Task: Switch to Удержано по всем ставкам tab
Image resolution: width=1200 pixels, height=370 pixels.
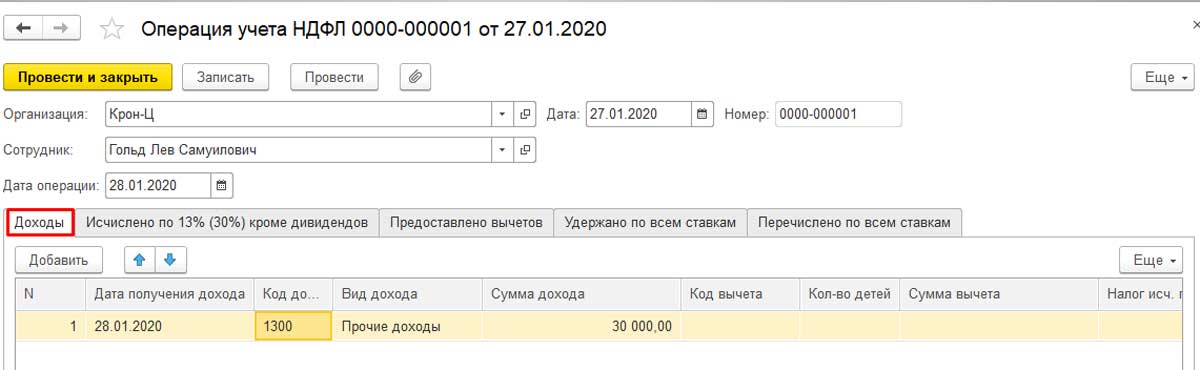Action: [x=650, y=222]
